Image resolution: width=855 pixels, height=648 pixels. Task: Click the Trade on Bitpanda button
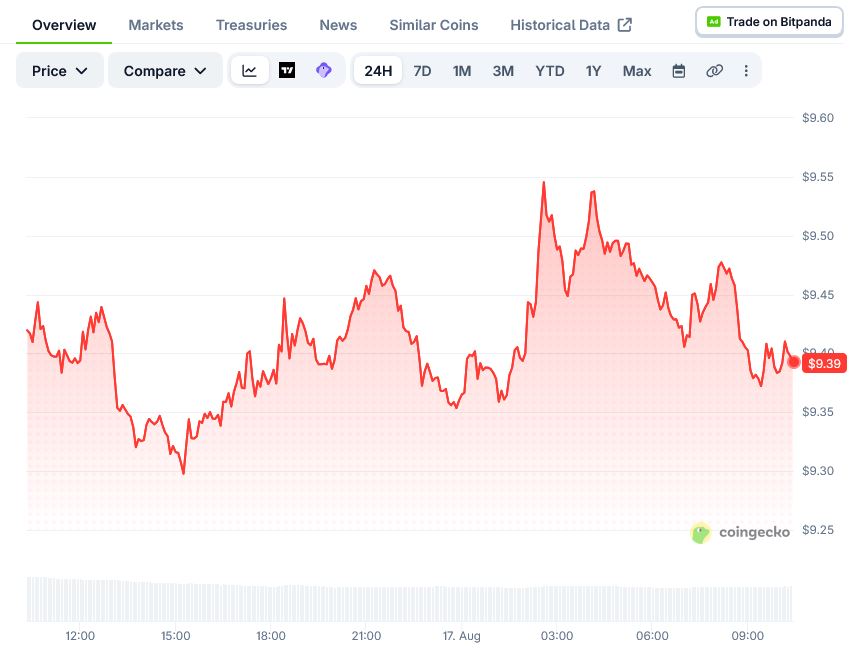(x=769, y=22)
